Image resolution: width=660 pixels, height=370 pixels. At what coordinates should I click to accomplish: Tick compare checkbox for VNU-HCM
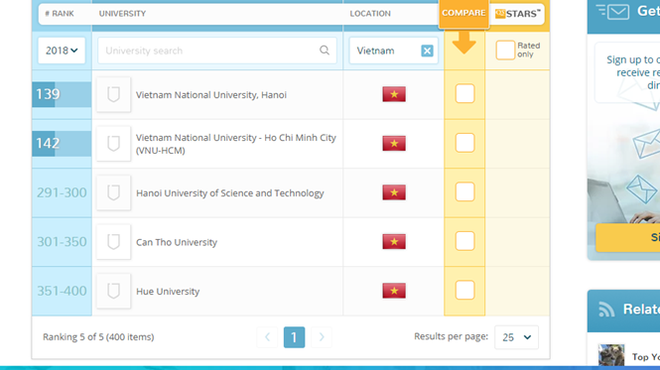[465, 143]
